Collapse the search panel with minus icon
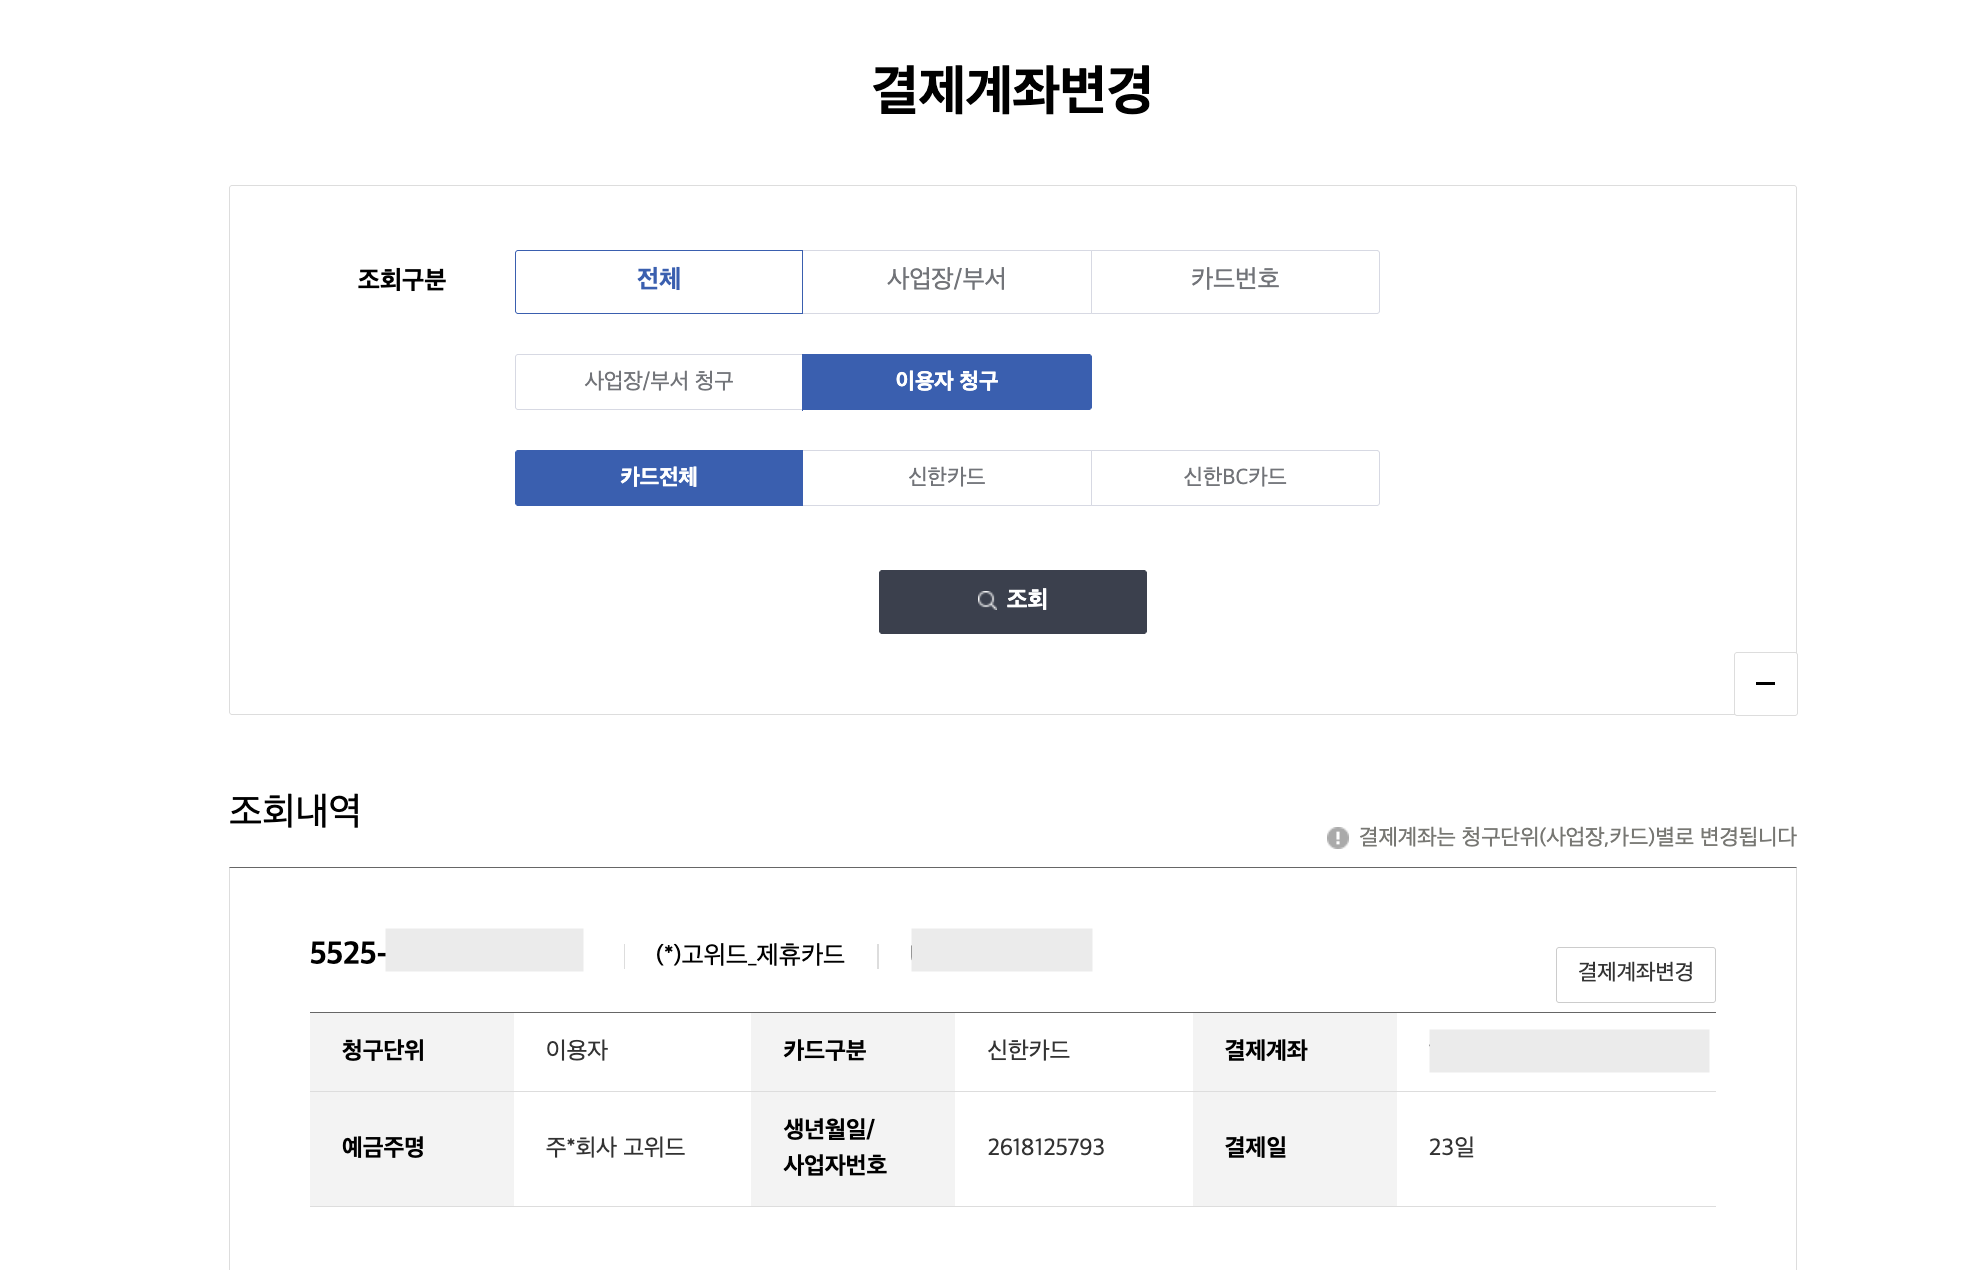 click(1765, 684)
